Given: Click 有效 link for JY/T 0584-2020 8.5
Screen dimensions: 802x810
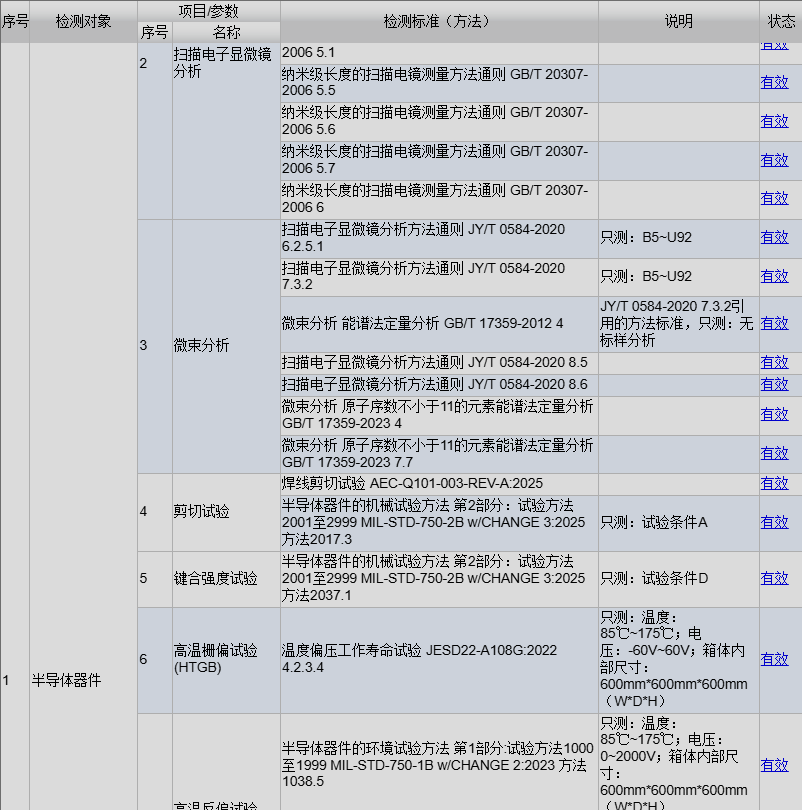Looking at the screenshot, I should tap(774, 362).
